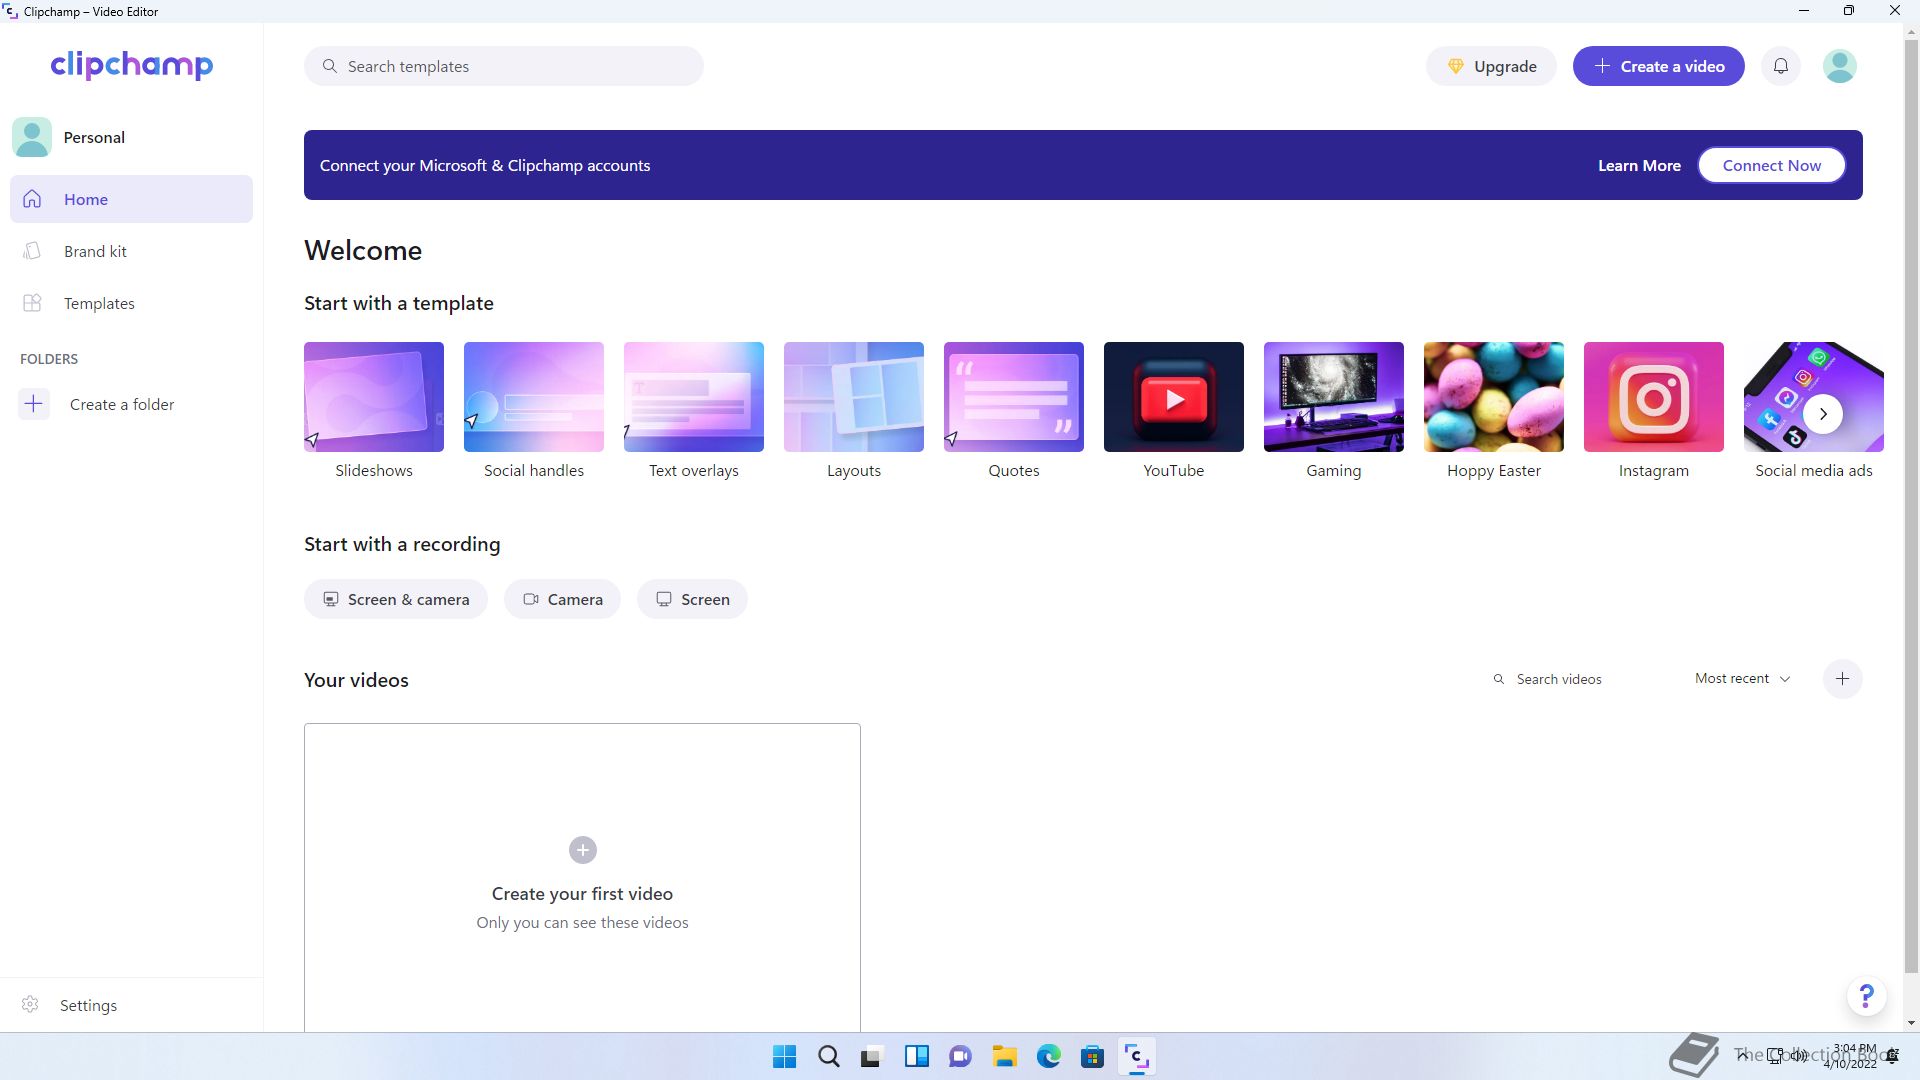Open Microsoft Store from taskbar

1092,1056
